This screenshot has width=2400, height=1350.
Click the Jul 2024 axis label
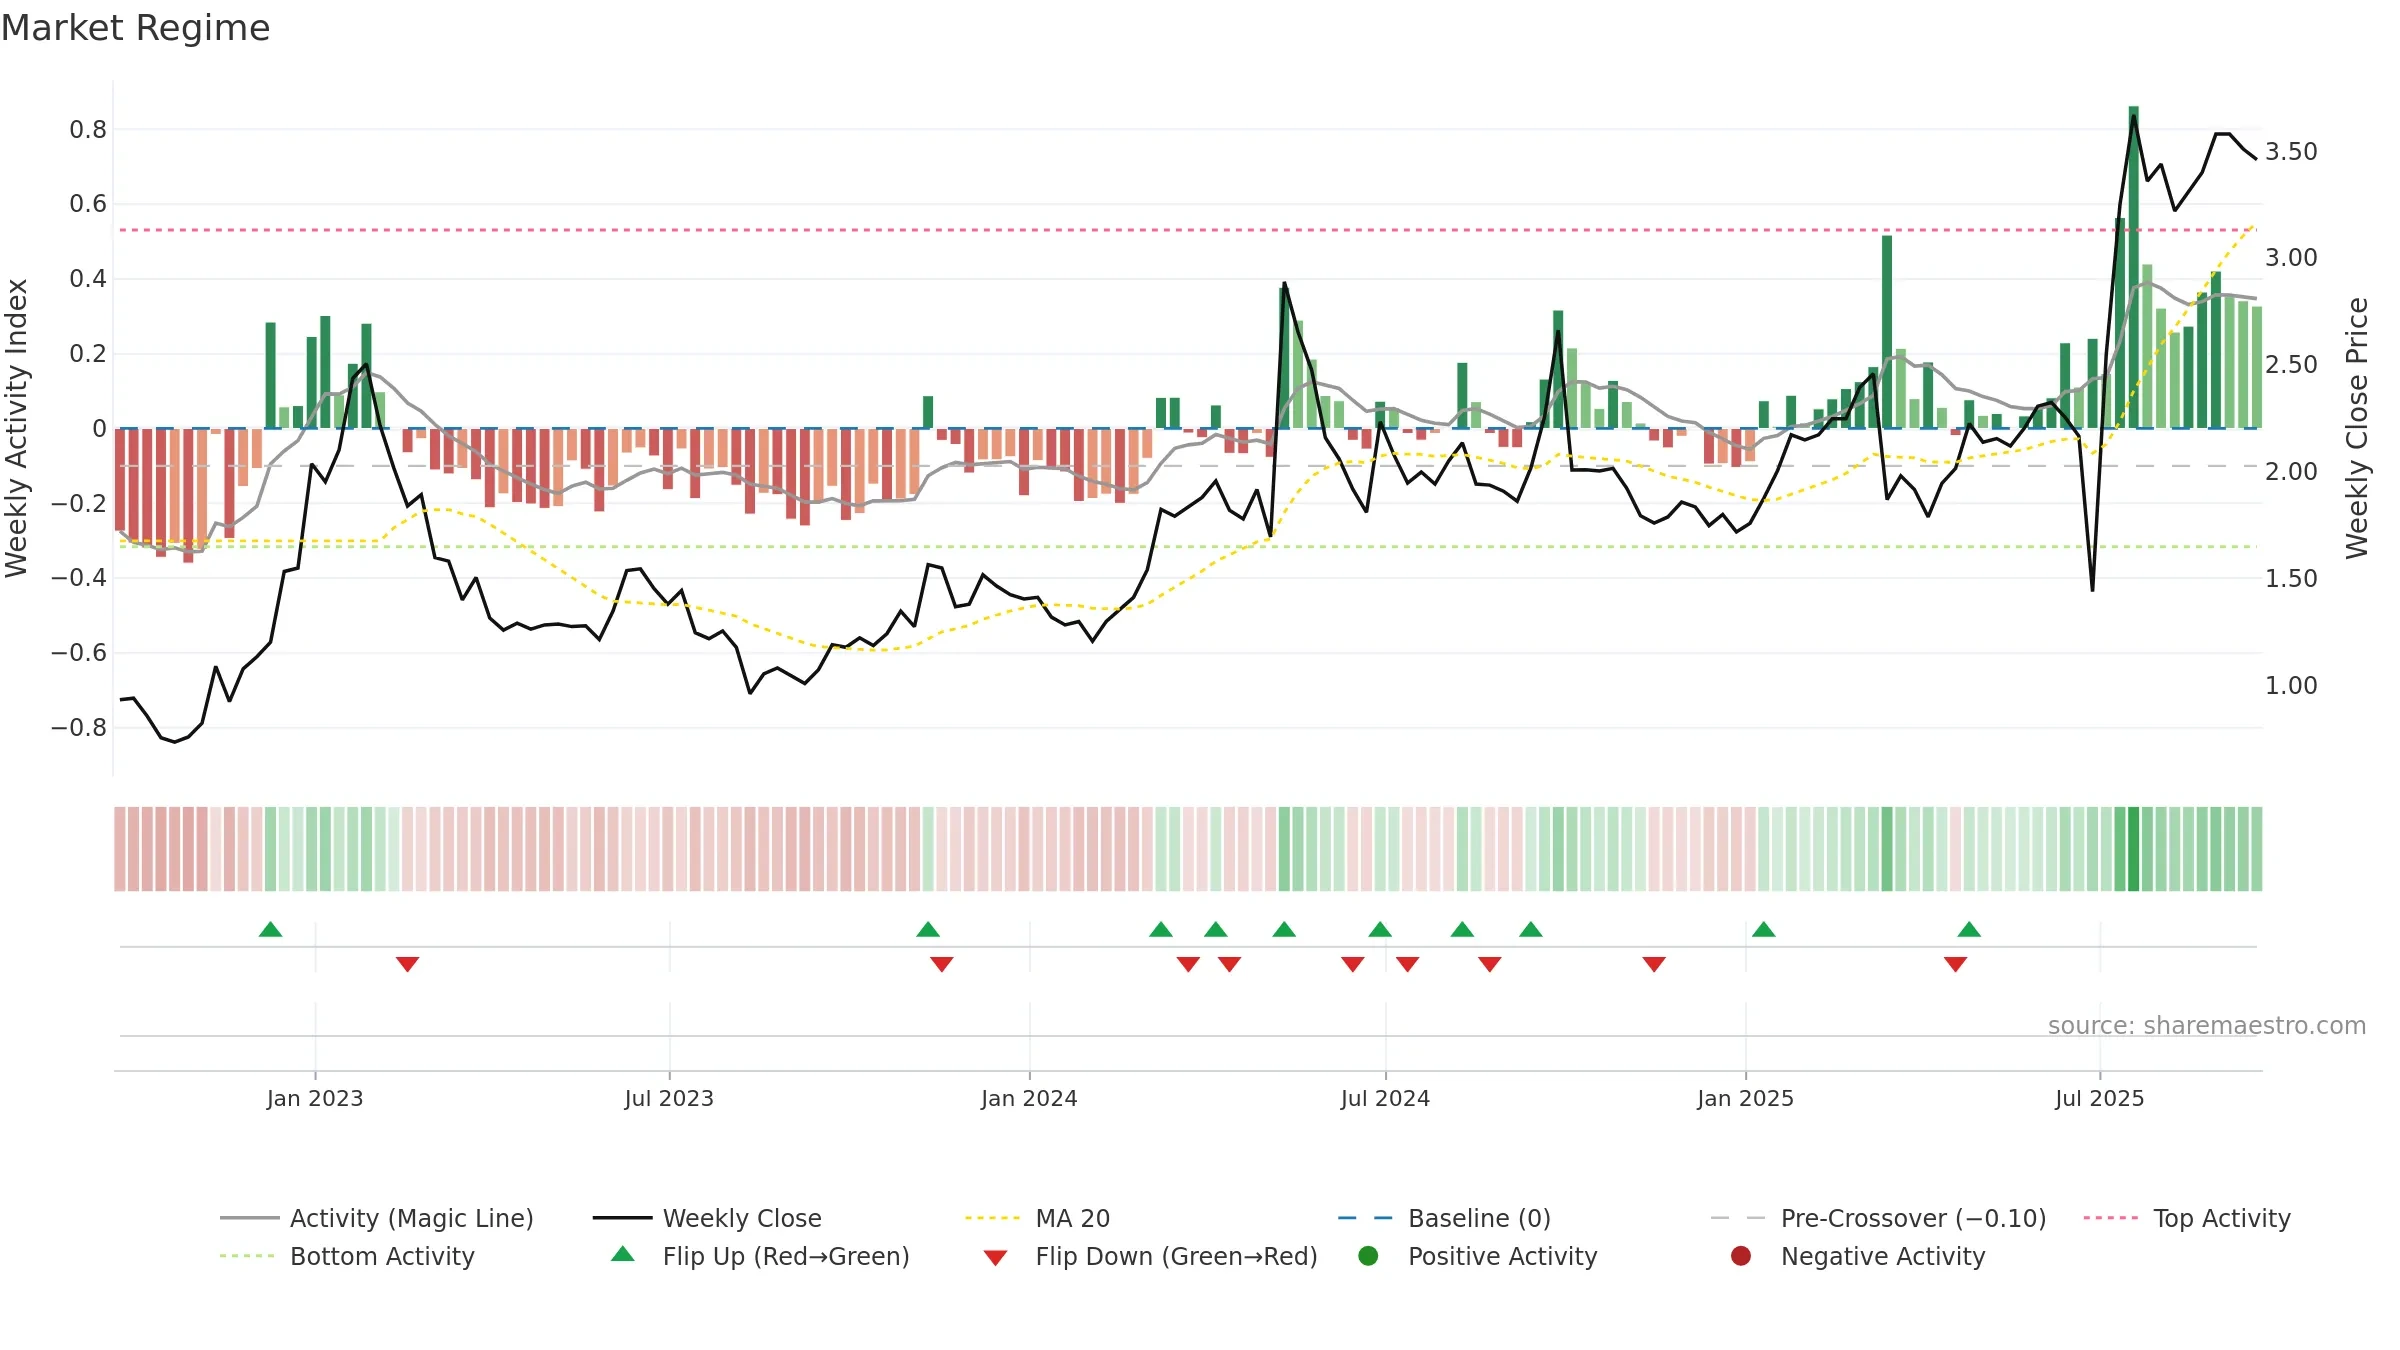(x=1385, y=1098)
